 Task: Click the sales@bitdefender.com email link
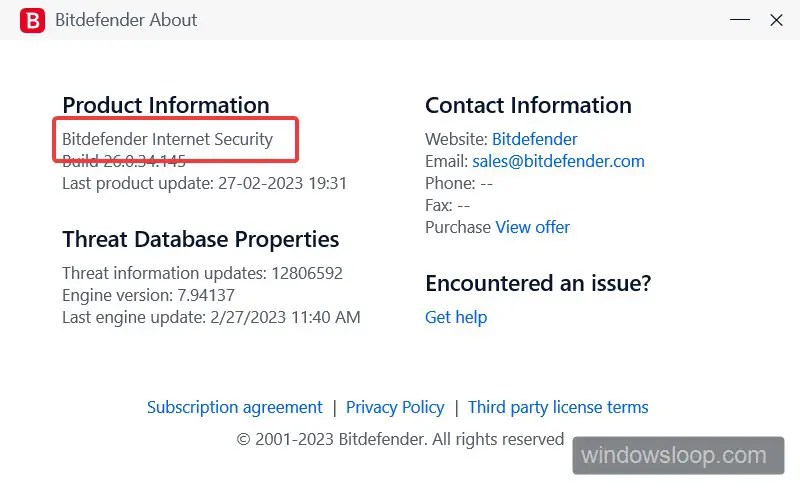[558, 161]
